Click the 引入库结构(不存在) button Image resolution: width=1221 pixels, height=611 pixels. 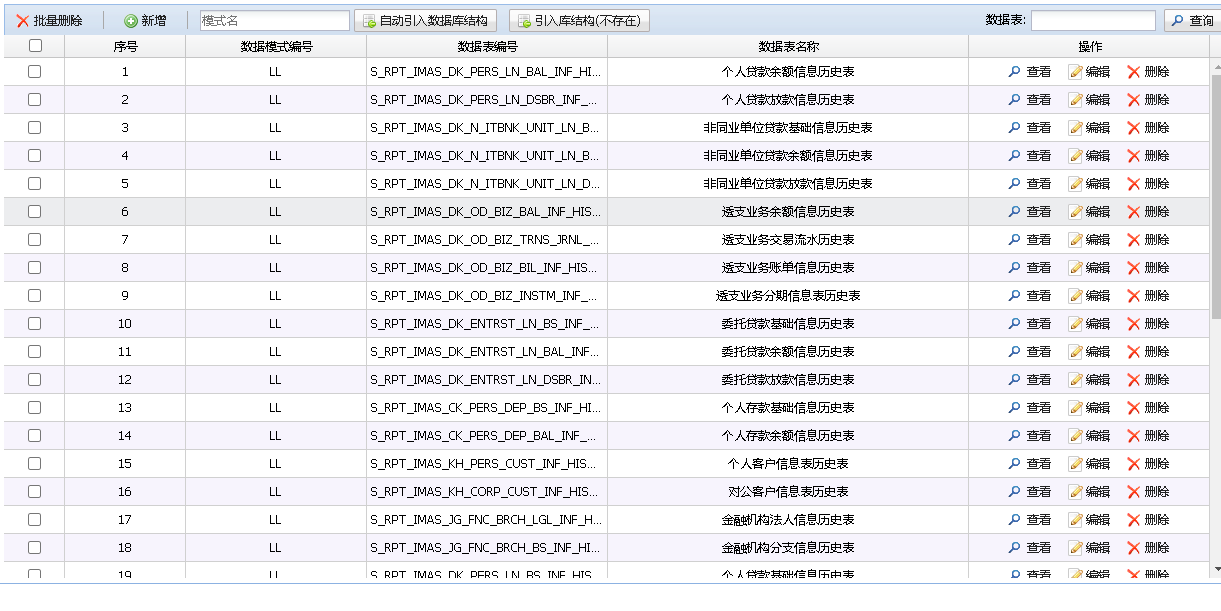579,21
